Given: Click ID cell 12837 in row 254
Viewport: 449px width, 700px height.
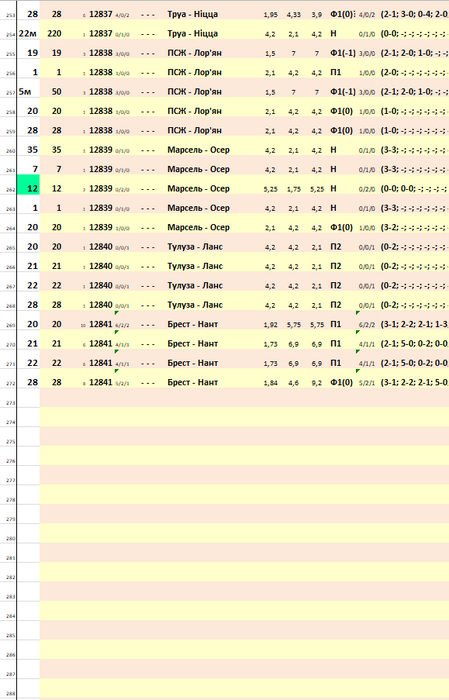Looking at the screenshot, I should (100, 33).
